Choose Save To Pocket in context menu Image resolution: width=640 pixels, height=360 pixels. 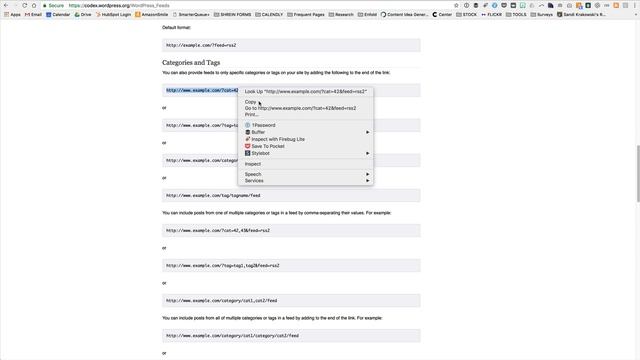(264, 146)
